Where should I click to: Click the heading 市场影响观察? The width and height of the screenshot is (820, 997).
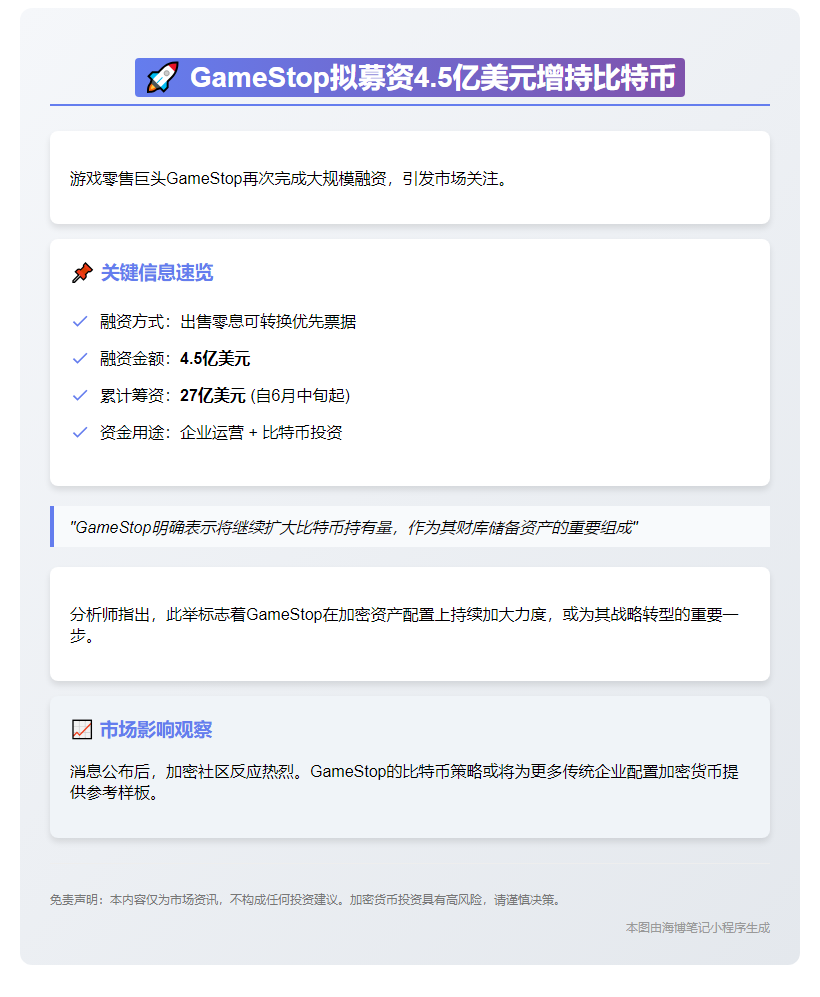156,729
